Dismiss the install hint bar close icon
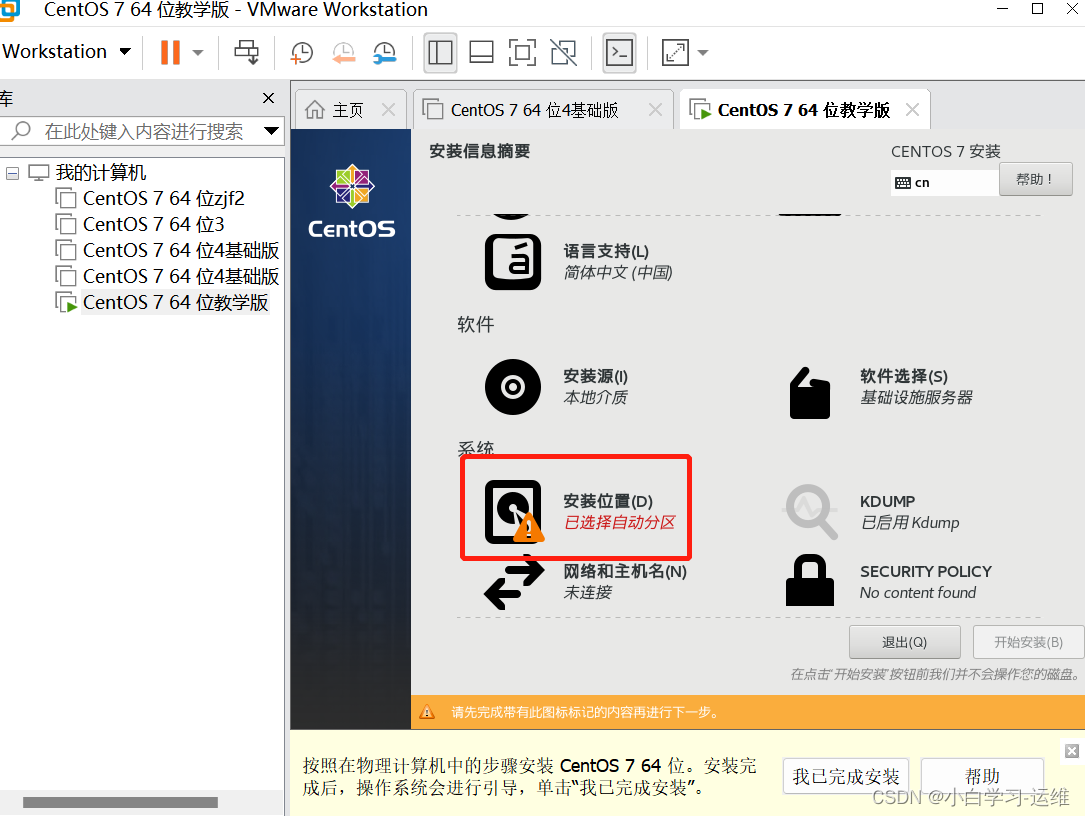This screenshot has width=1085, height=816. tap(1072, 751)
